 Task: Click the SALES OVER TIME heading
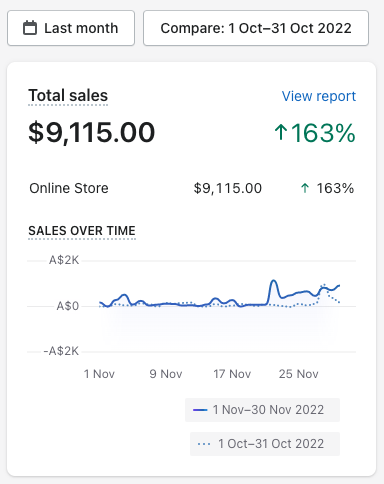(x=82, y=231)
